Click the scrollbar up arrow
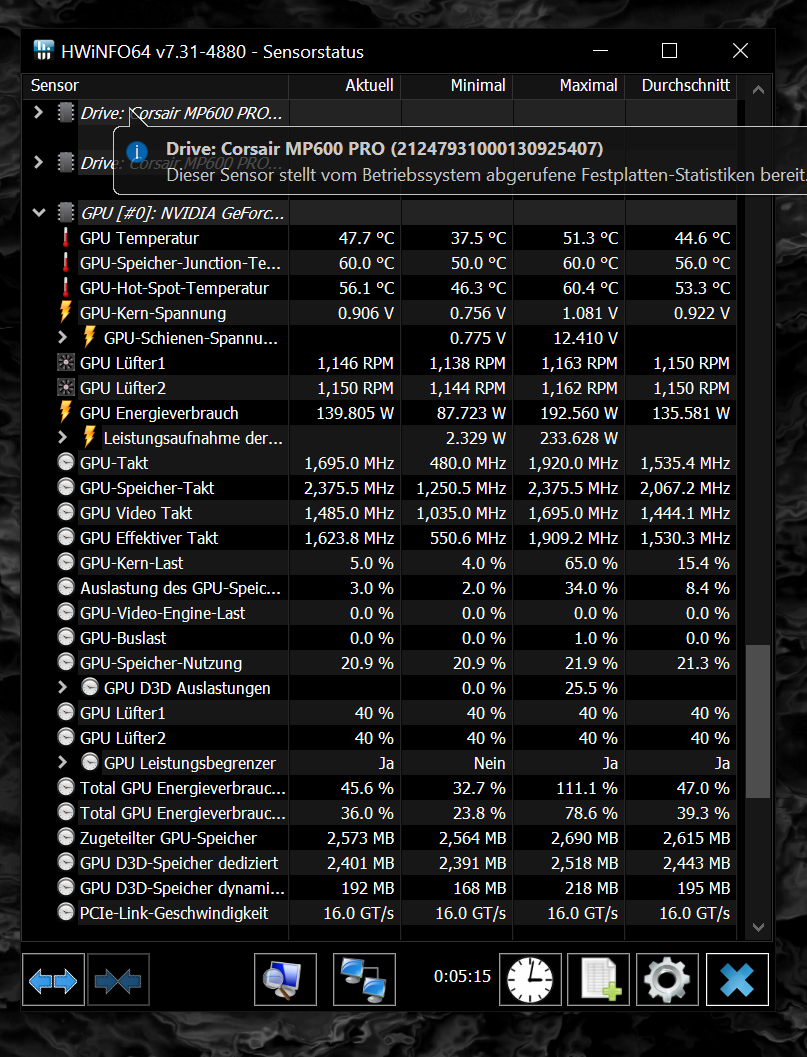Viewport: 807px width, 1057px height. (x=758, y=89)
